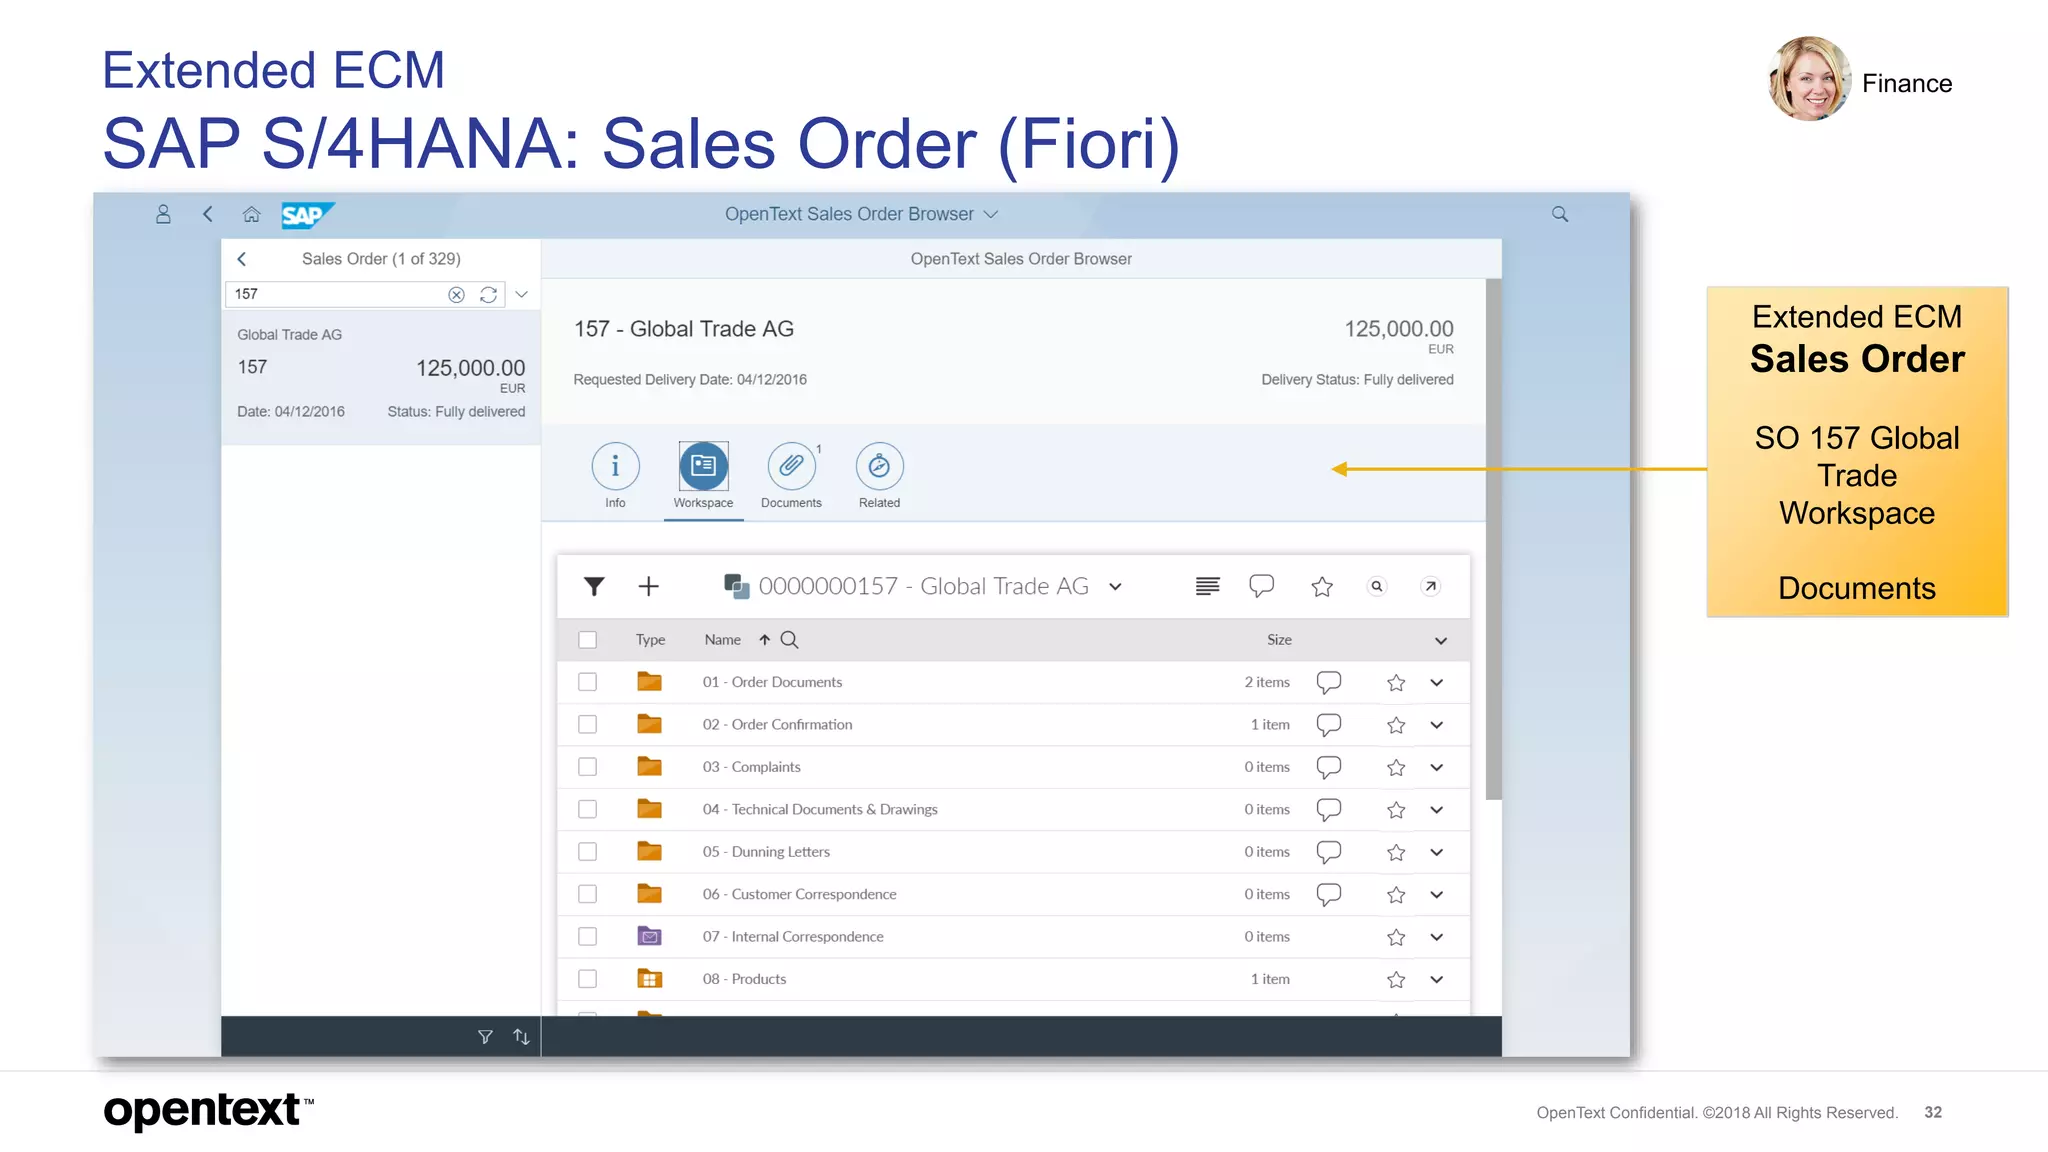Favorite 07 - Internal Correspondence
This screenshot has width=2048, height=1152.
pos(1396,937)
